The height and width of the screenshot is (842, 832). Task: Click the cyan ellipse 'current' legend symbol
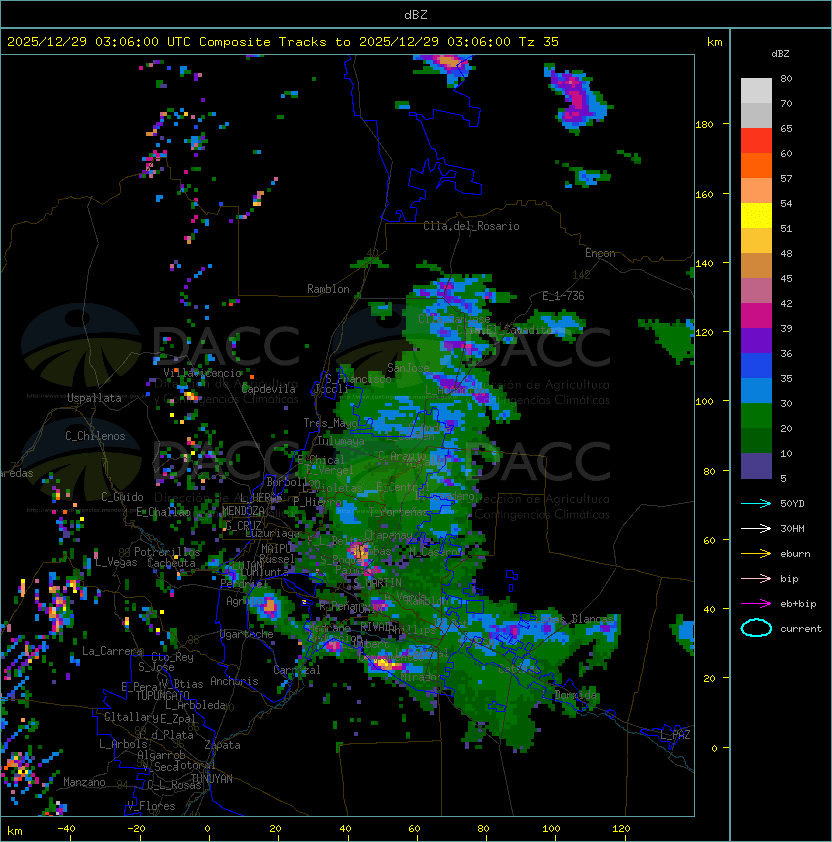(x=756, y=628)
